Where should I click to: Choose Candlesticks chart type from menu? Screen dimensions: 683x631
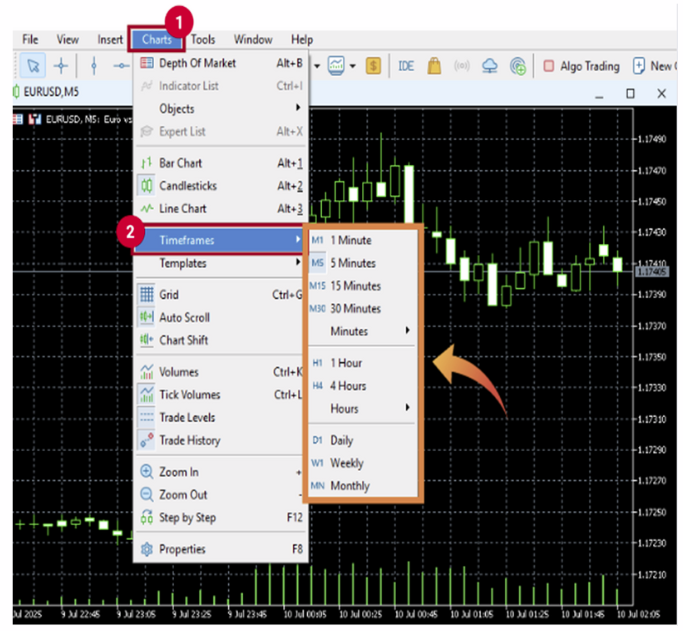(x=187, y=186)
